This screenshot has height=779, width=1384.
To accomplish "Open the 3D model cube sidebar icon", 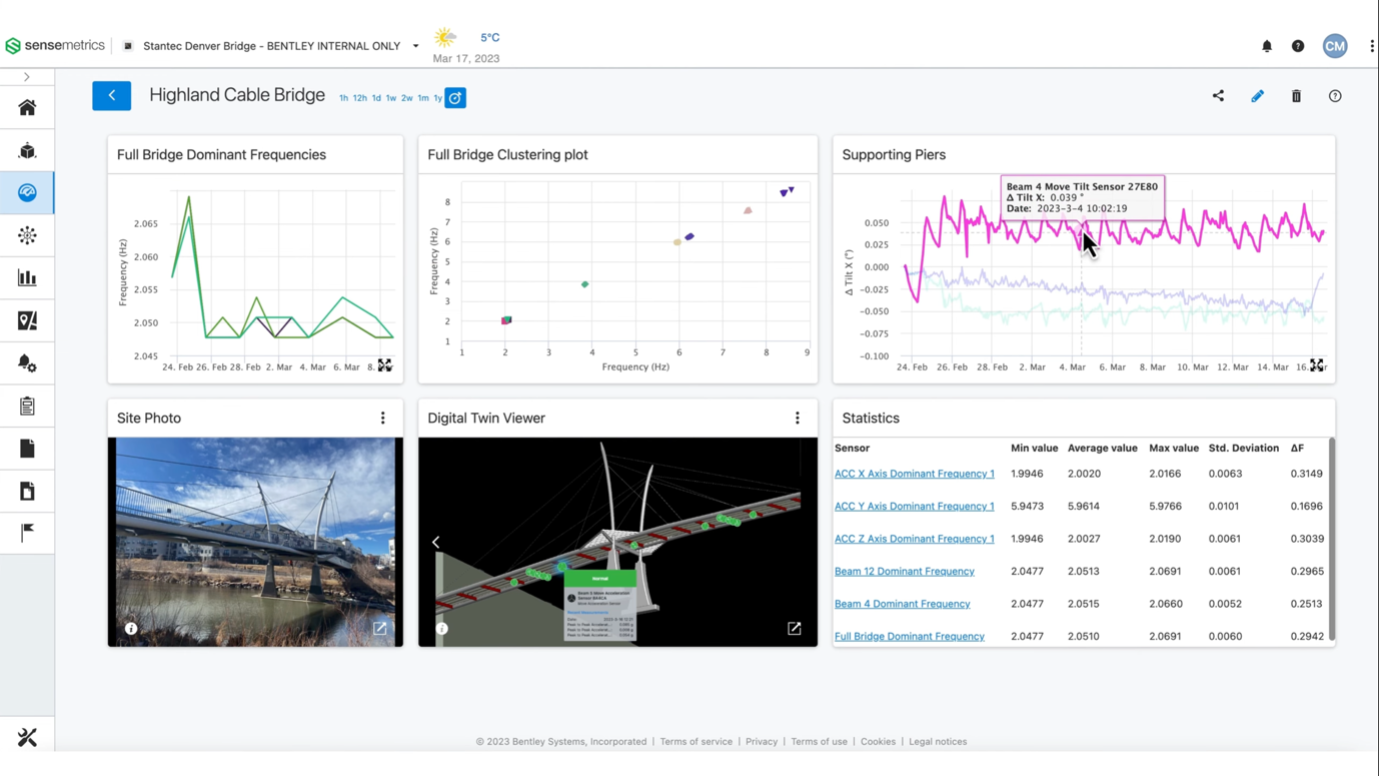I will [x=27, y=150].
